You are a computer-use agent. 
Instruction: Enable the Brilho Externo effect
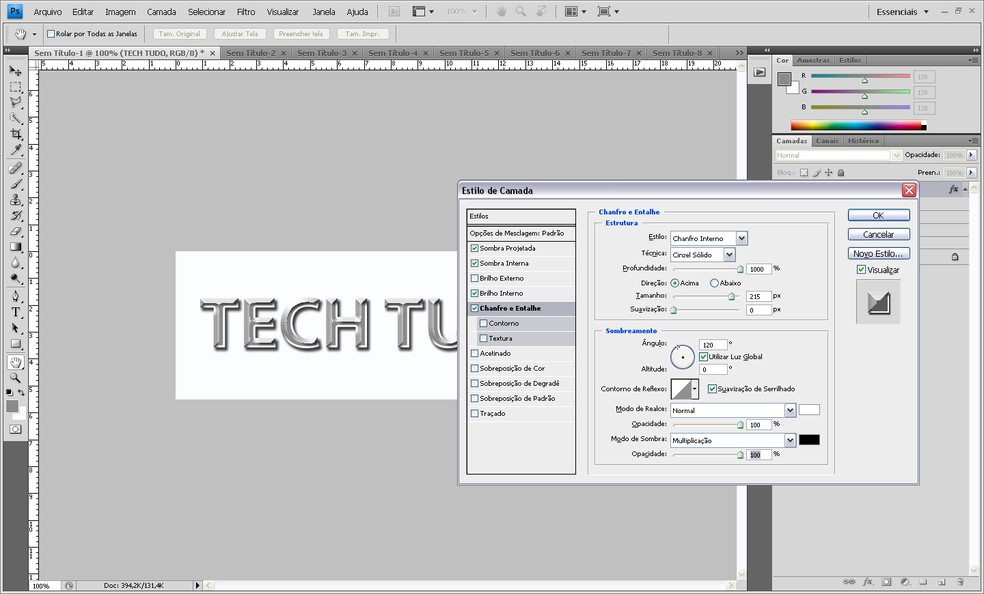(x=475, y=278)
